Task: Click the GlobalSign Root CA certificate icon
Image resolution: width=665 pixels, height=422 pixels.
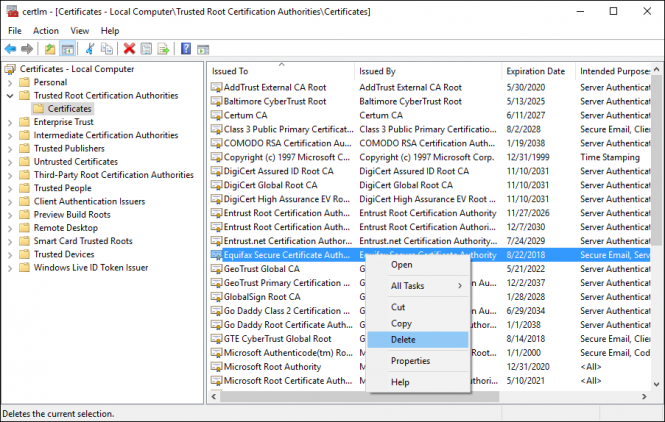Action: 217,297
